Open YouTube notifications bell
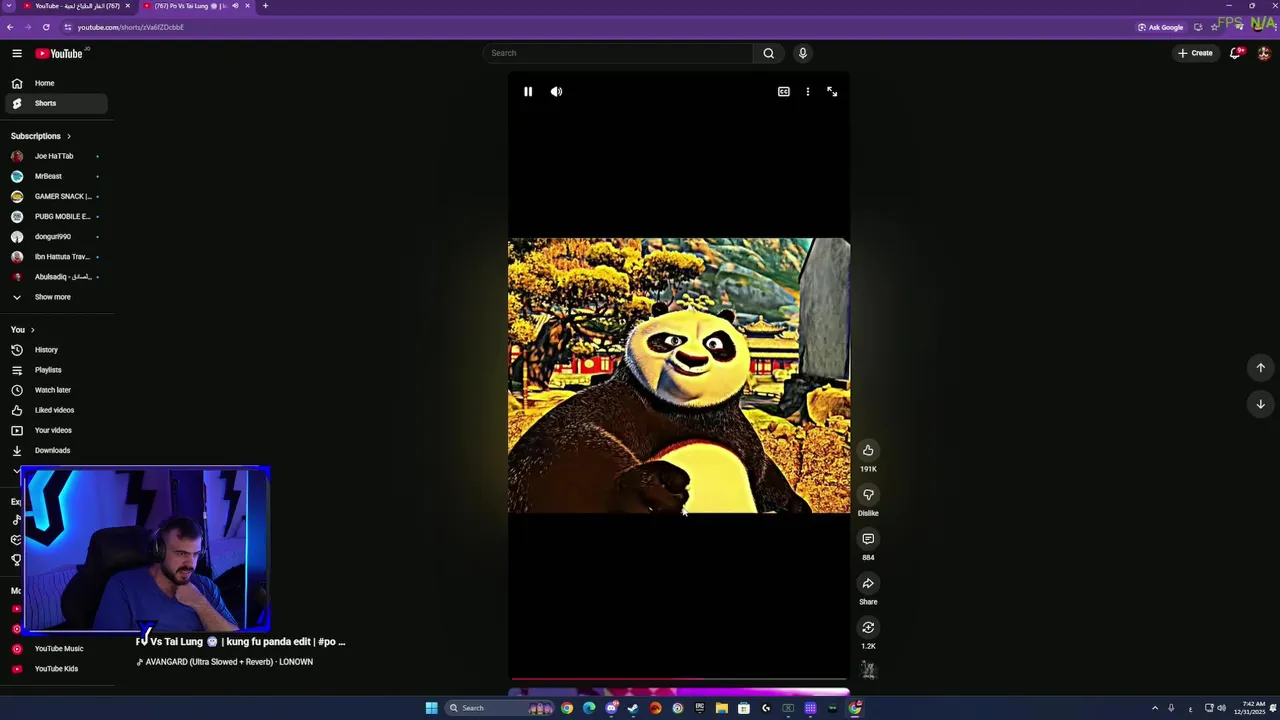 pos(1236,53)
